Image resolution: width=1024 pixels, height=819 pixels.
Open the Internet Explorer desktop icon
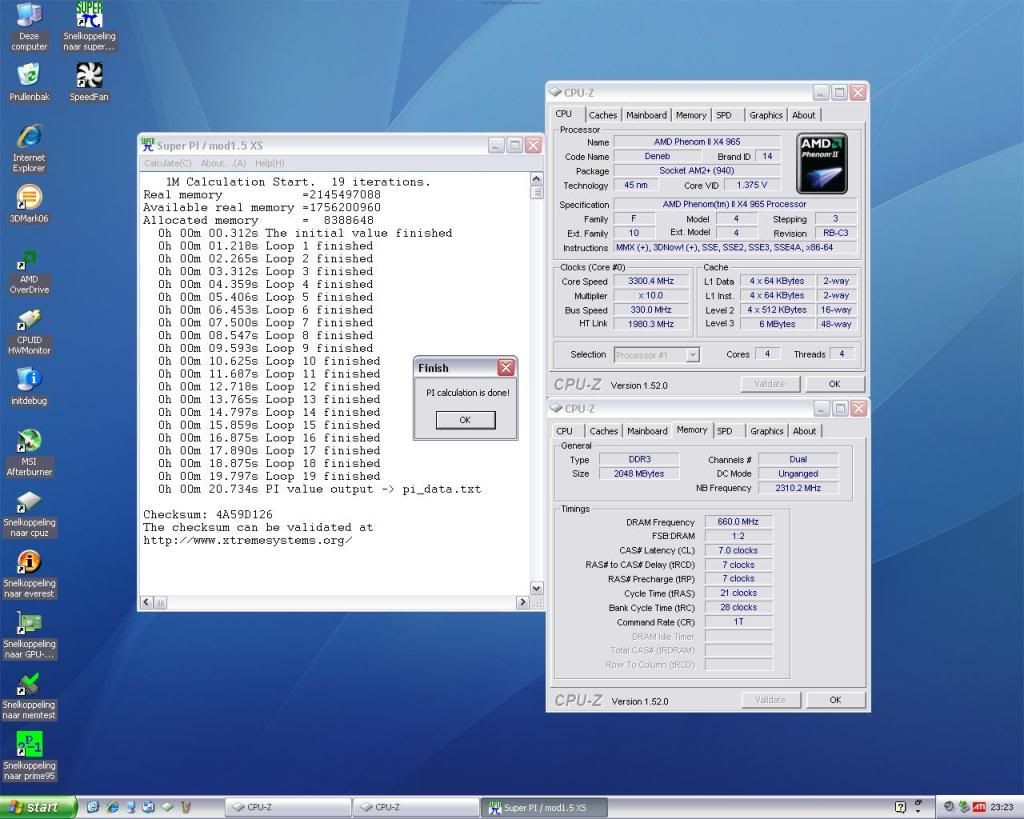point(29,137)
